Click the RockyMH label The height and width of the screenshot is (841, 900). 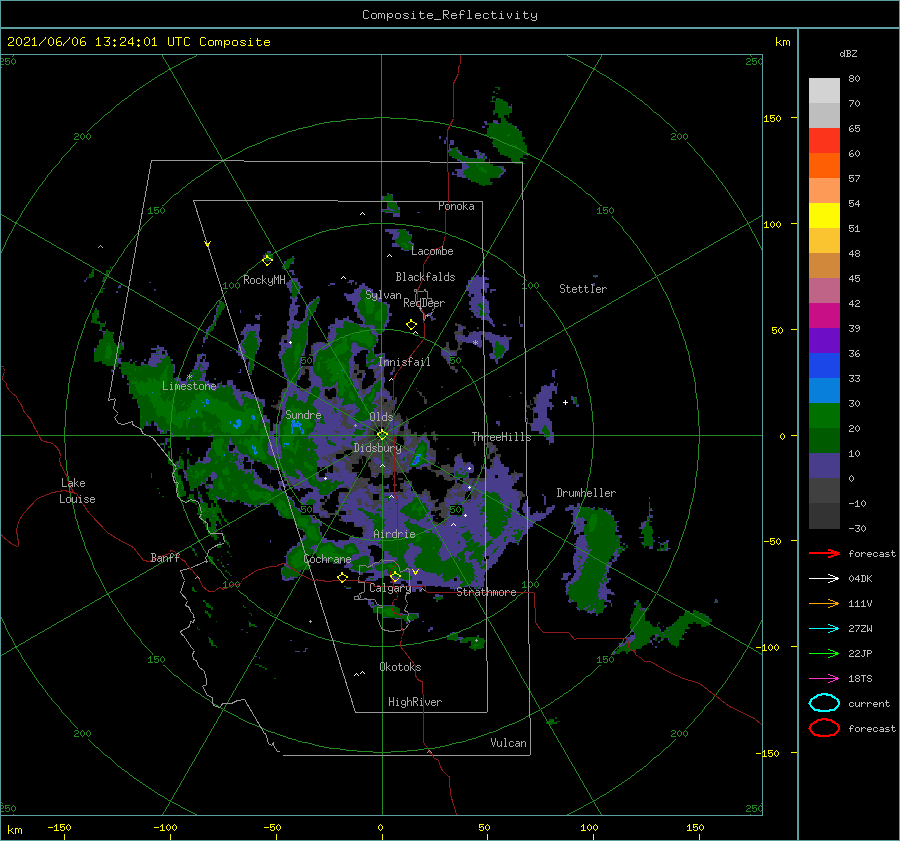tap(264, 280)
